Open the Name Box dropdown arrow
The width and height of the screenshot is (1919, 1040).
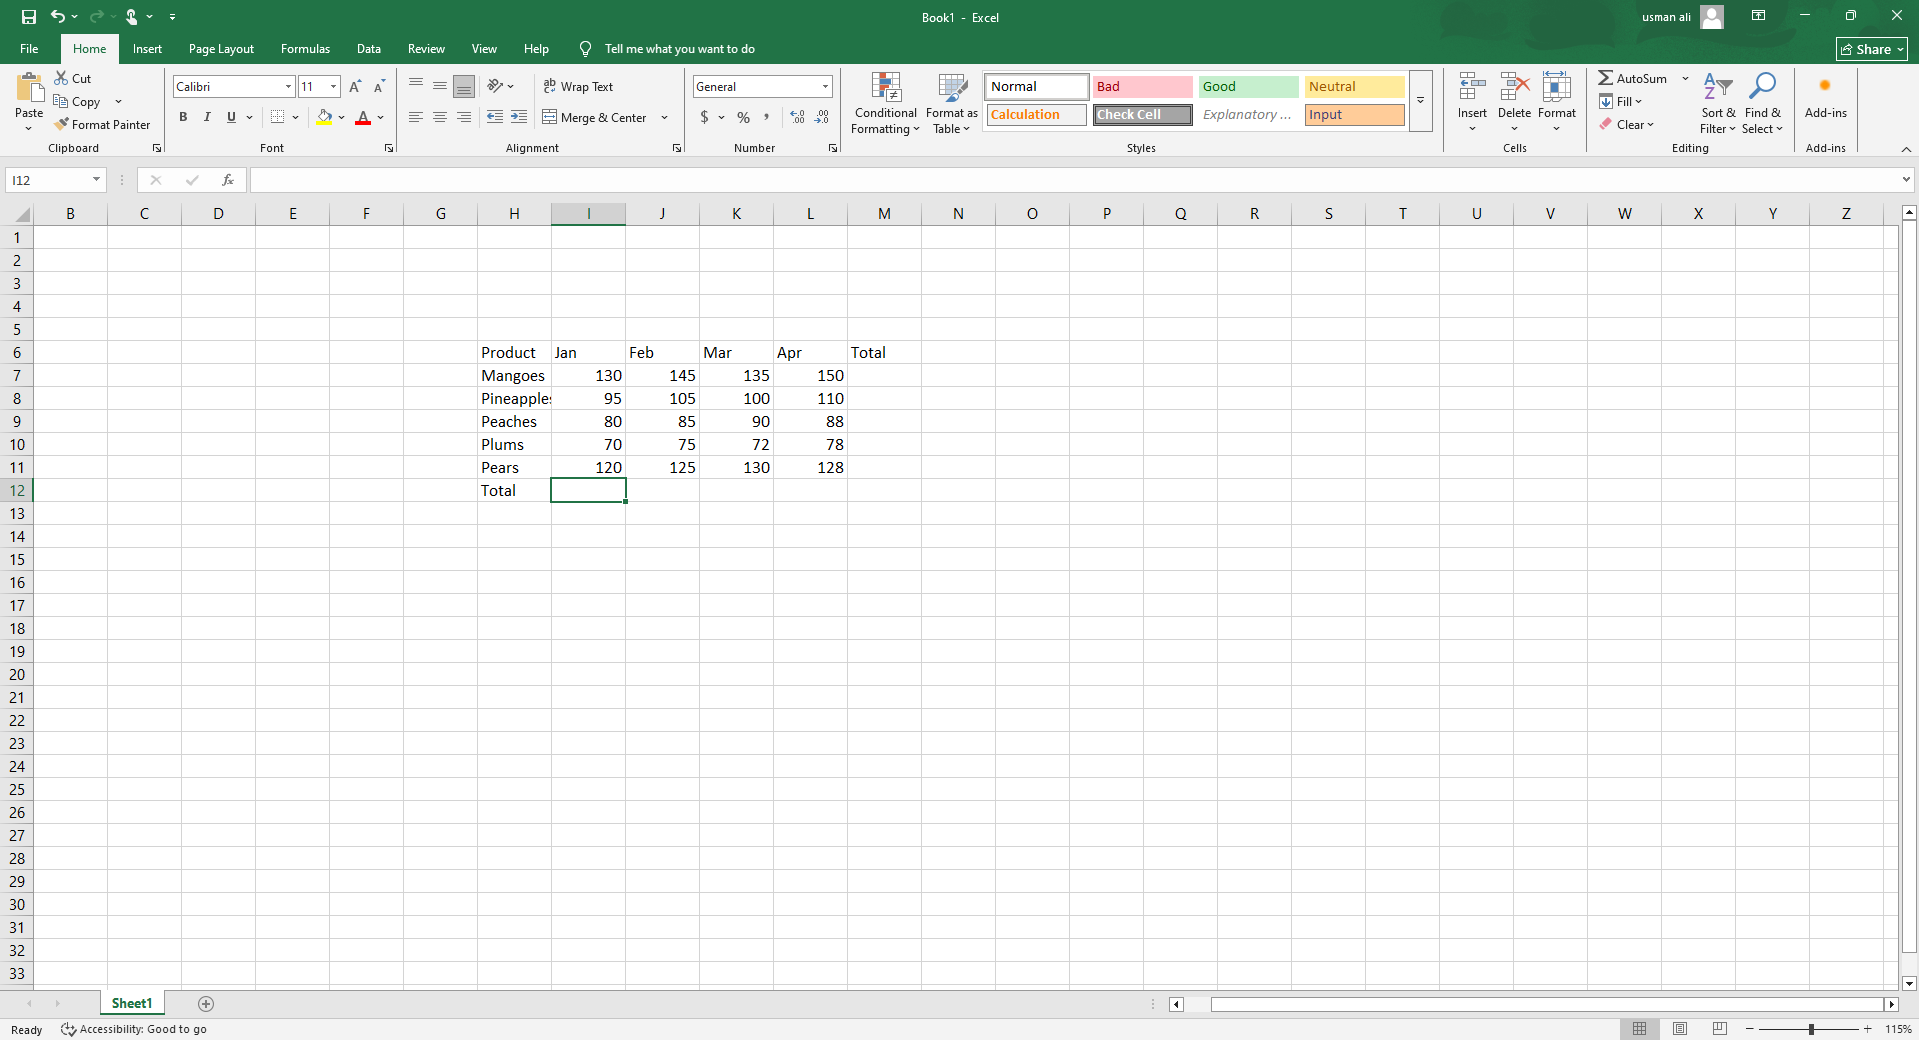click(97, 180)
